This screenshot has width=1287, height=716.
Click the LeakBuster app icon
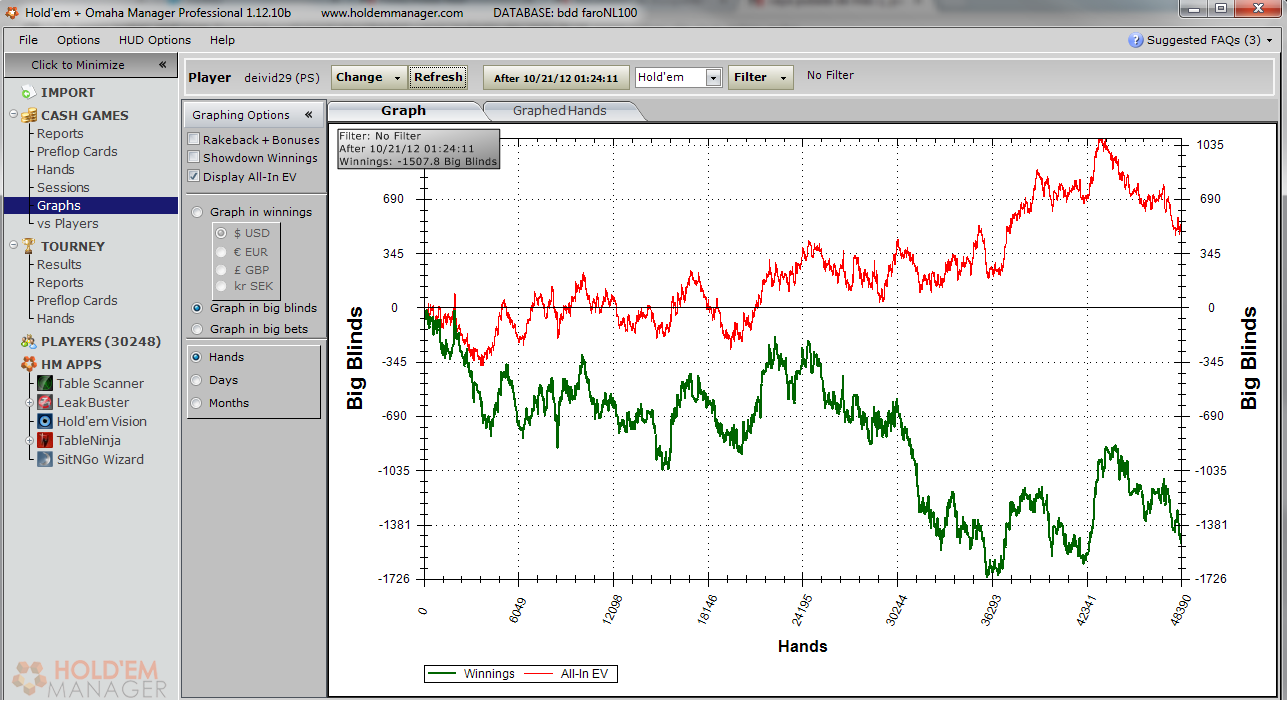coord(45,402)
